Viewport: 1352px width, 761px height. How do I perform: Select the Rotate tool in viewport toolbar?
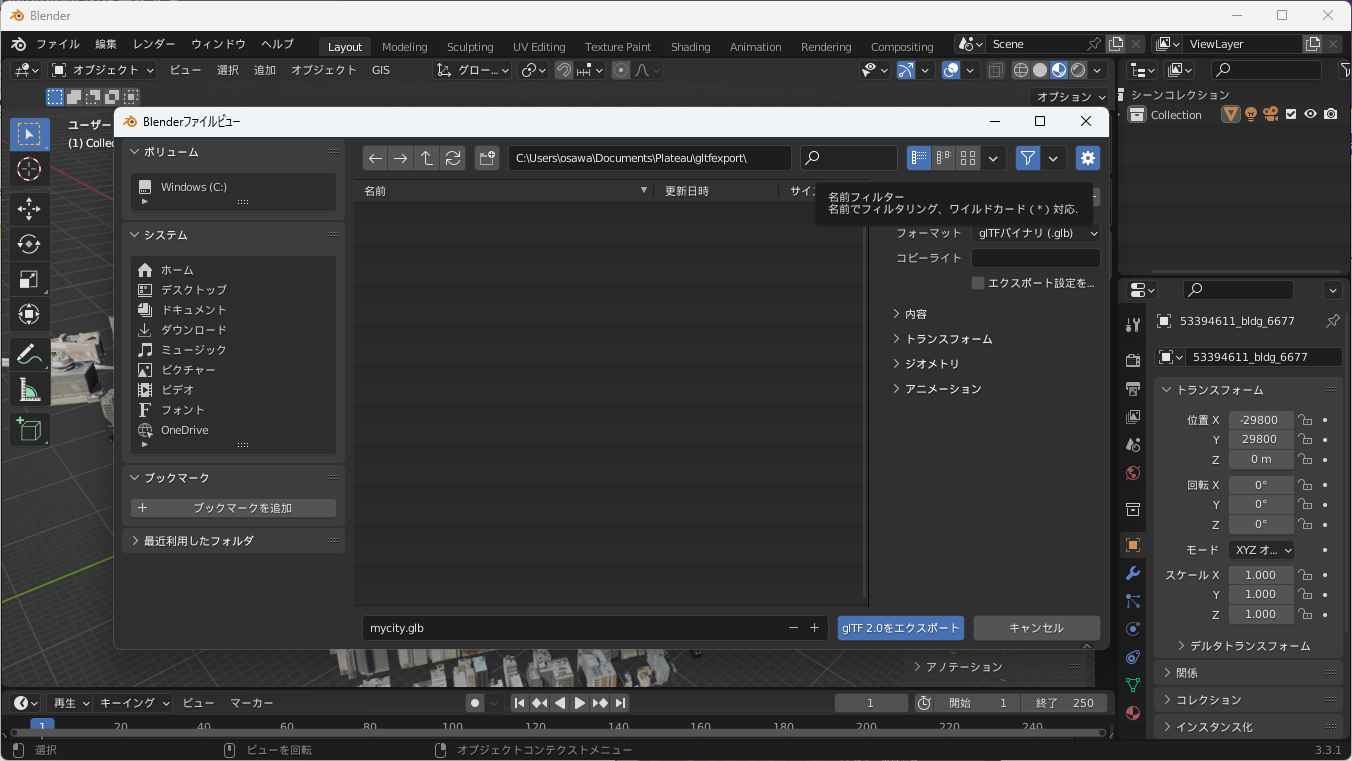pyautogui.click(x=29, y=244)
